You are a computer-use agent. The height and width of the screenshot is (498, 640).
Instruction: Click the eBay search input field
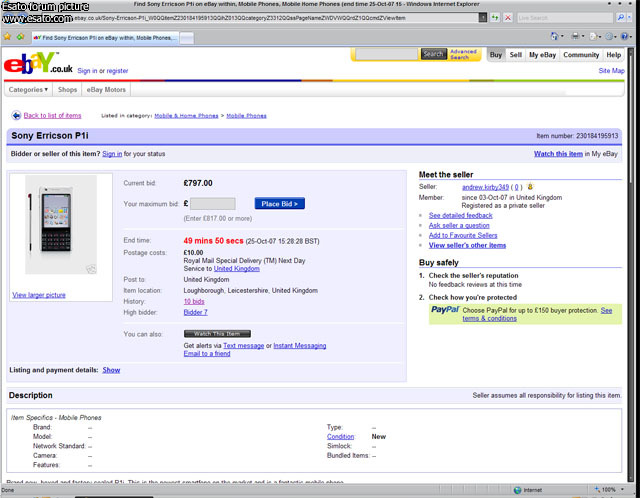tap(387, 54)
